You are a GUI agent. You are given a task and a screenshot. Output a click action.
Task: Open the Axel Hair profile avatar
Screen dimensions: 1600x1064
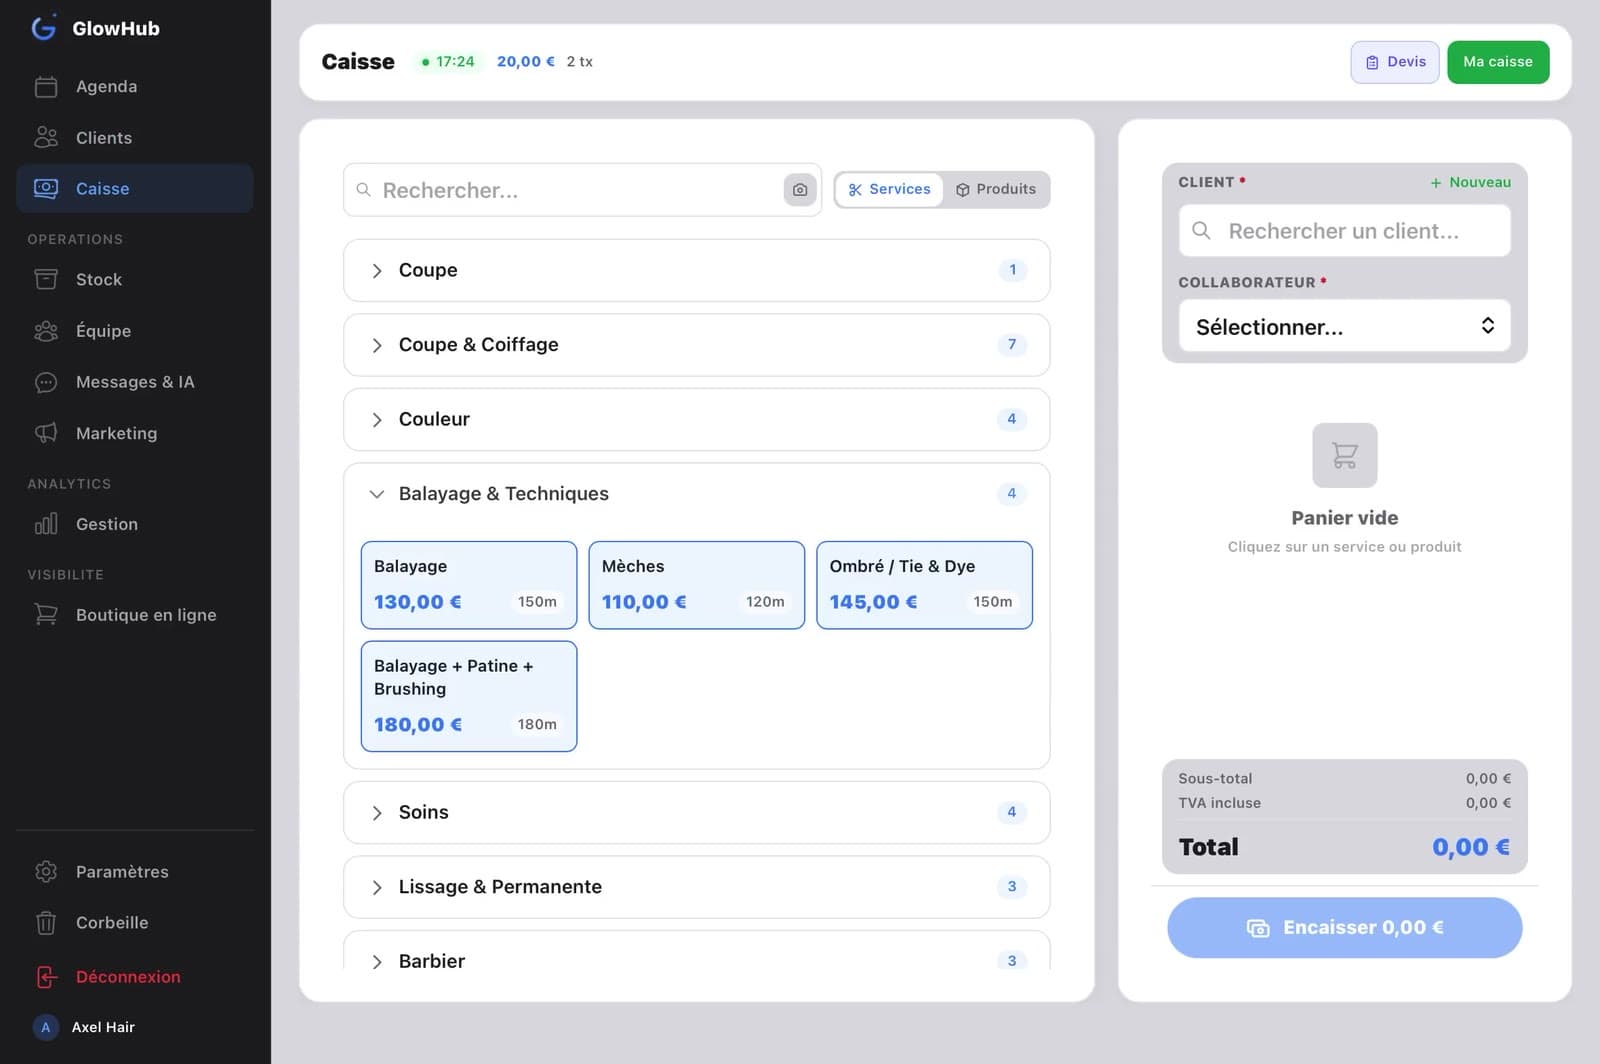point(45,1027)
